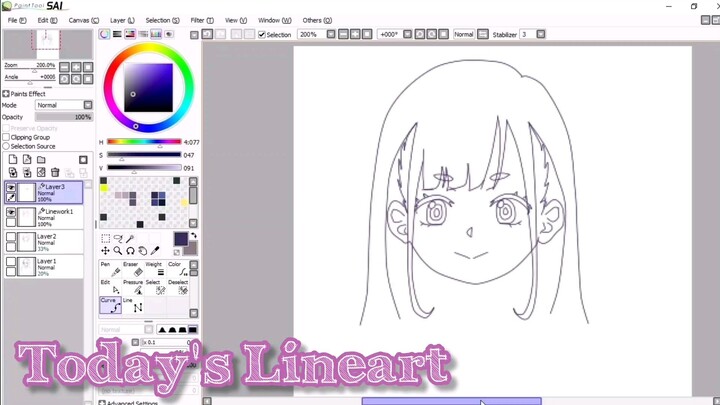
Task: Open the View menu
Action: (236, 20)
